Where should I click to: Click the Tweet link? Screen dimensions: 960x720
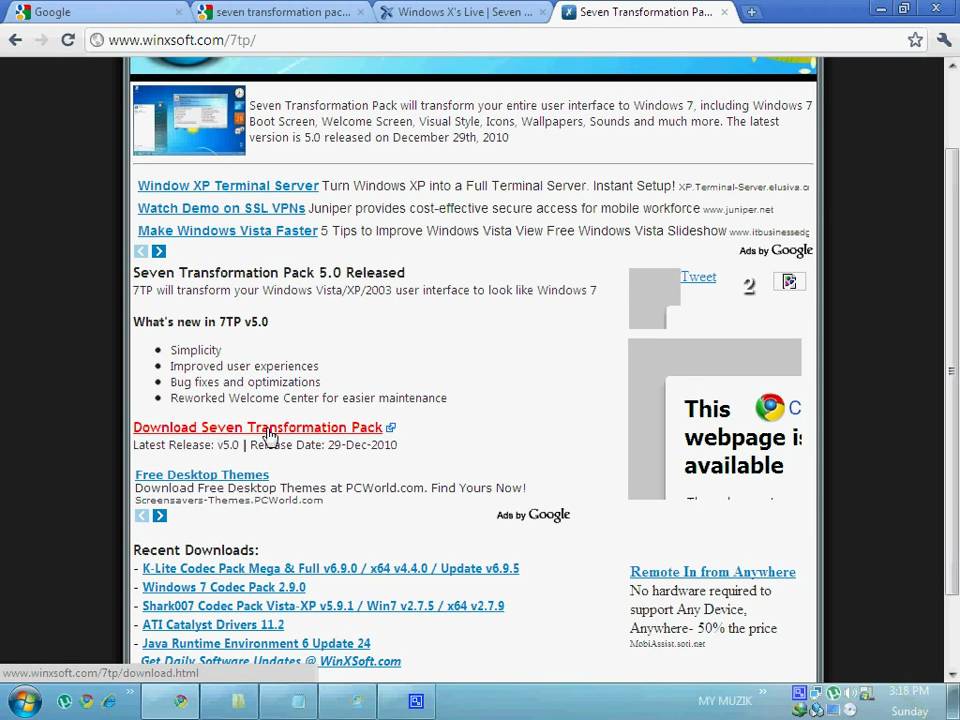(x=699, y=277)
